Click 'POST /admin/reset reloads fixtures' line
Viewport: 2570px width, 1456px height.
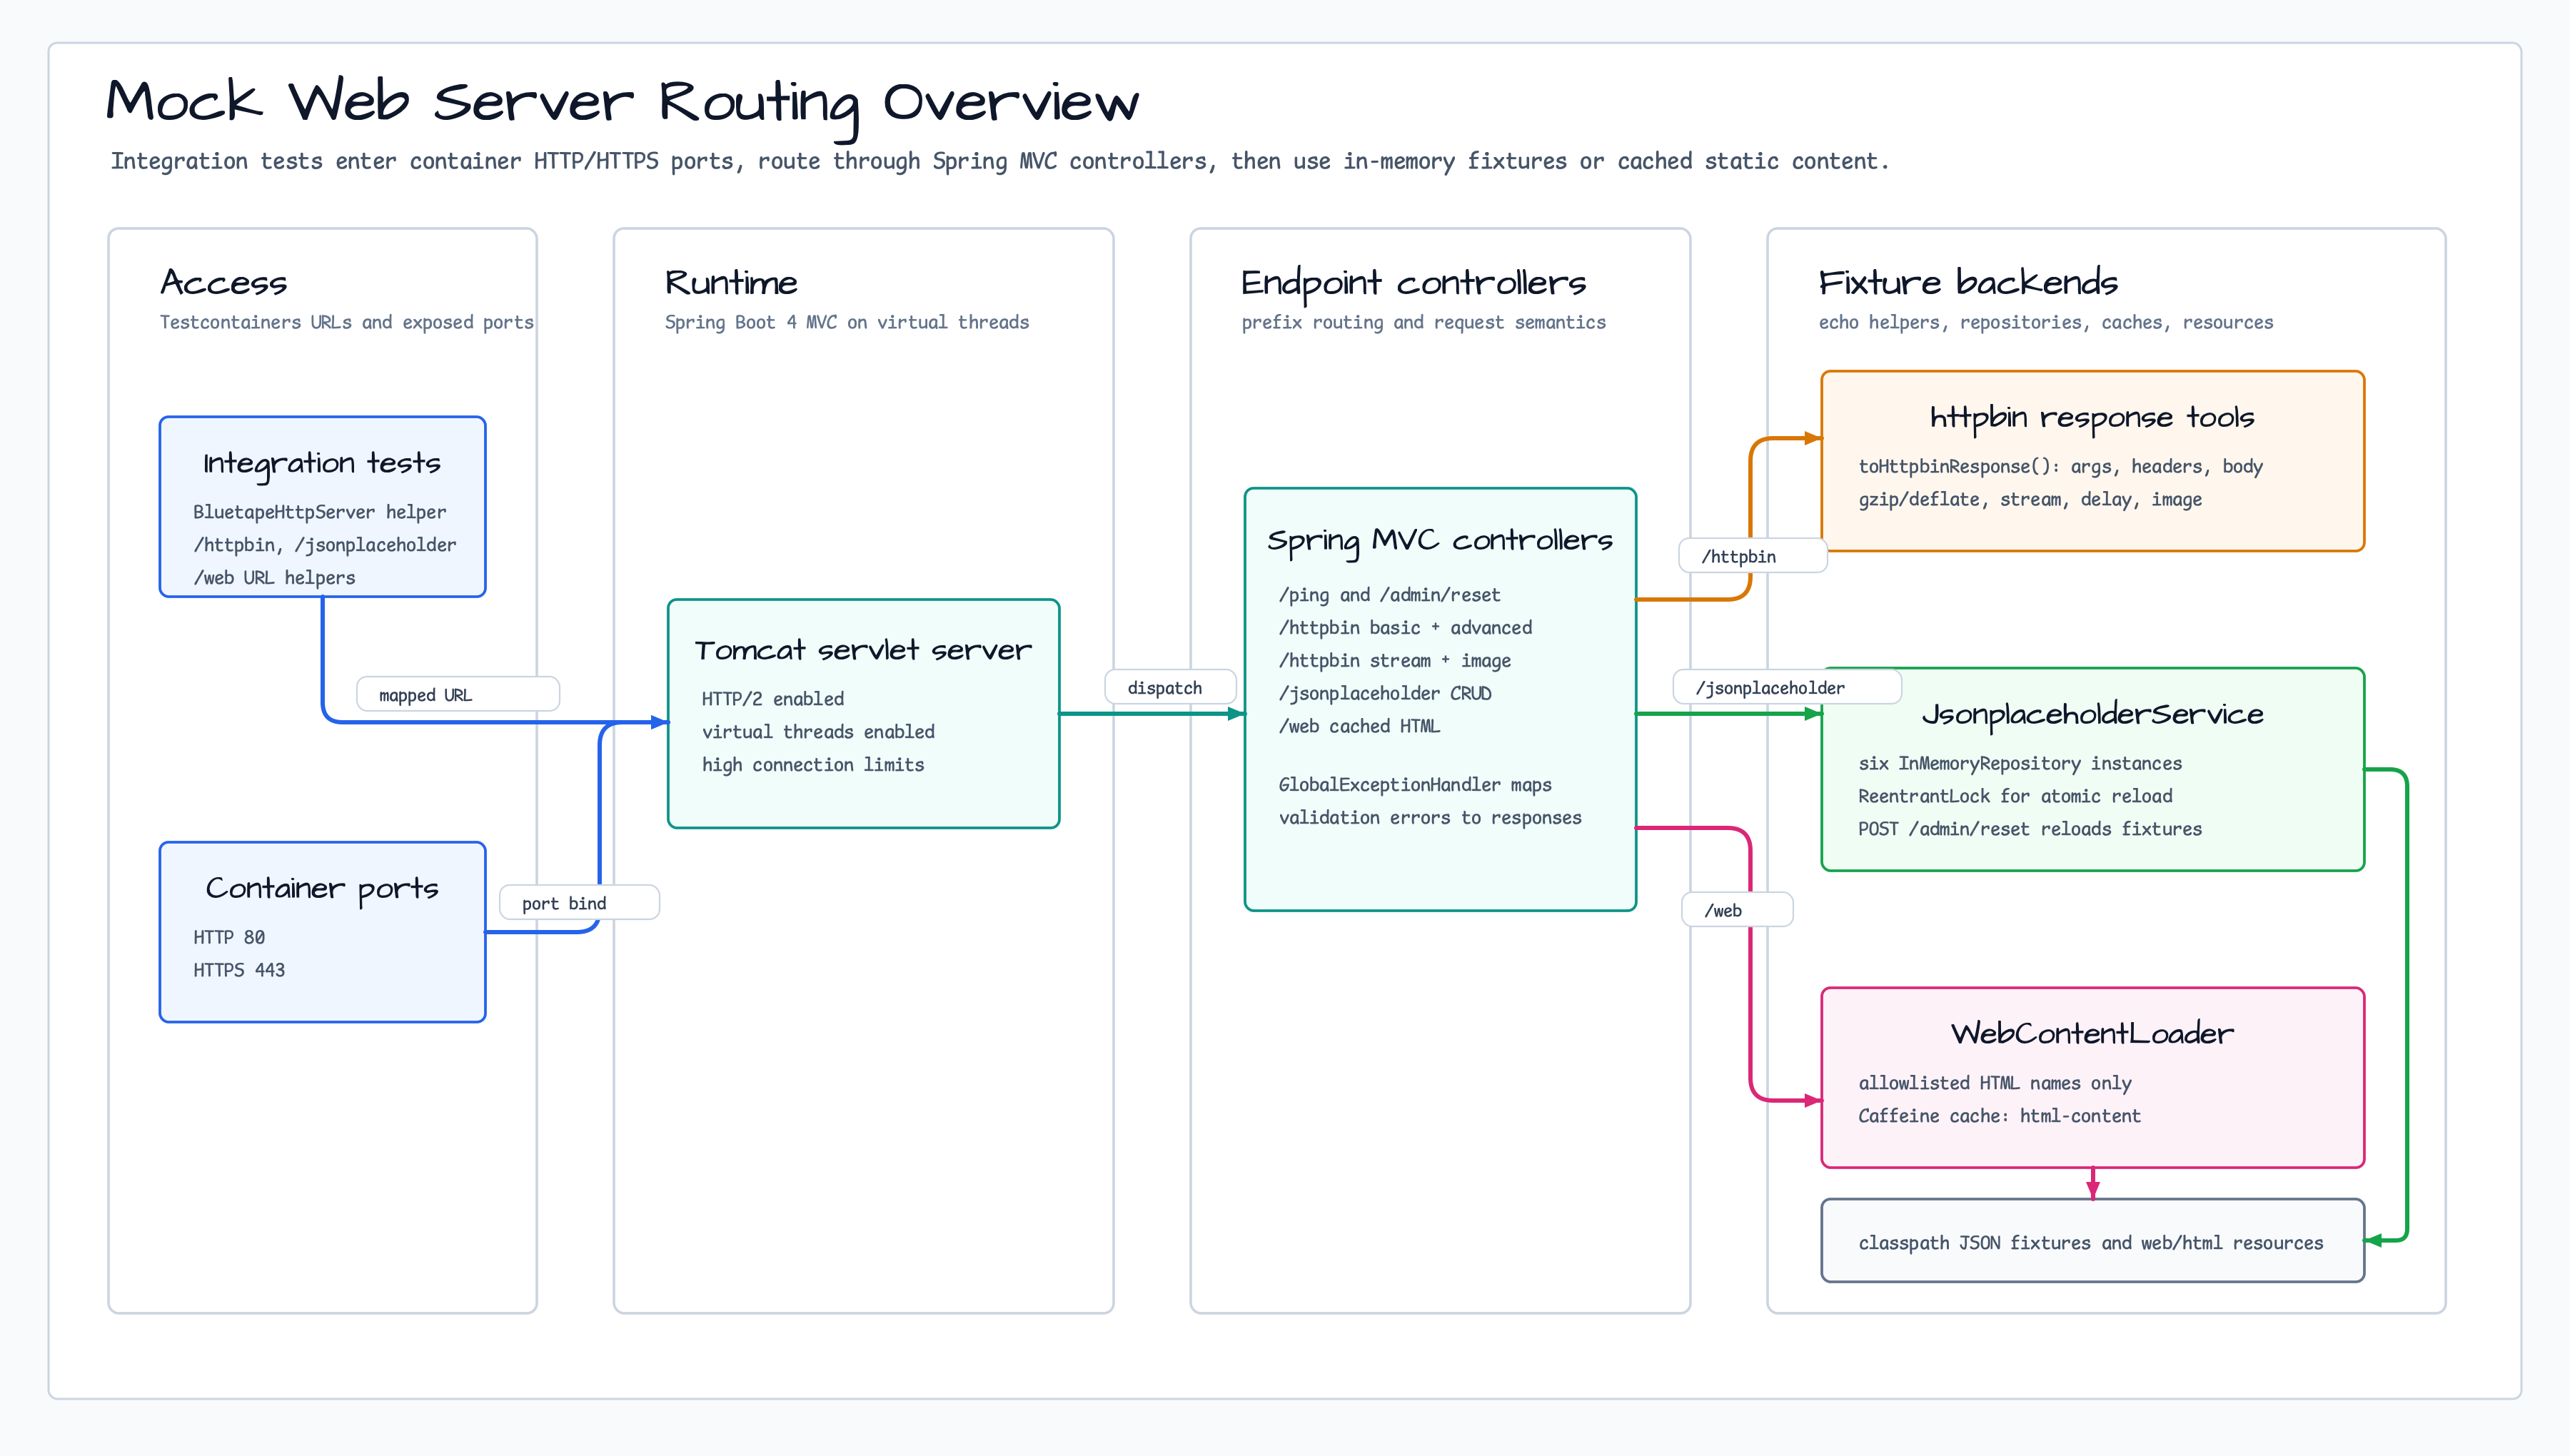[x=2030, y=829]
